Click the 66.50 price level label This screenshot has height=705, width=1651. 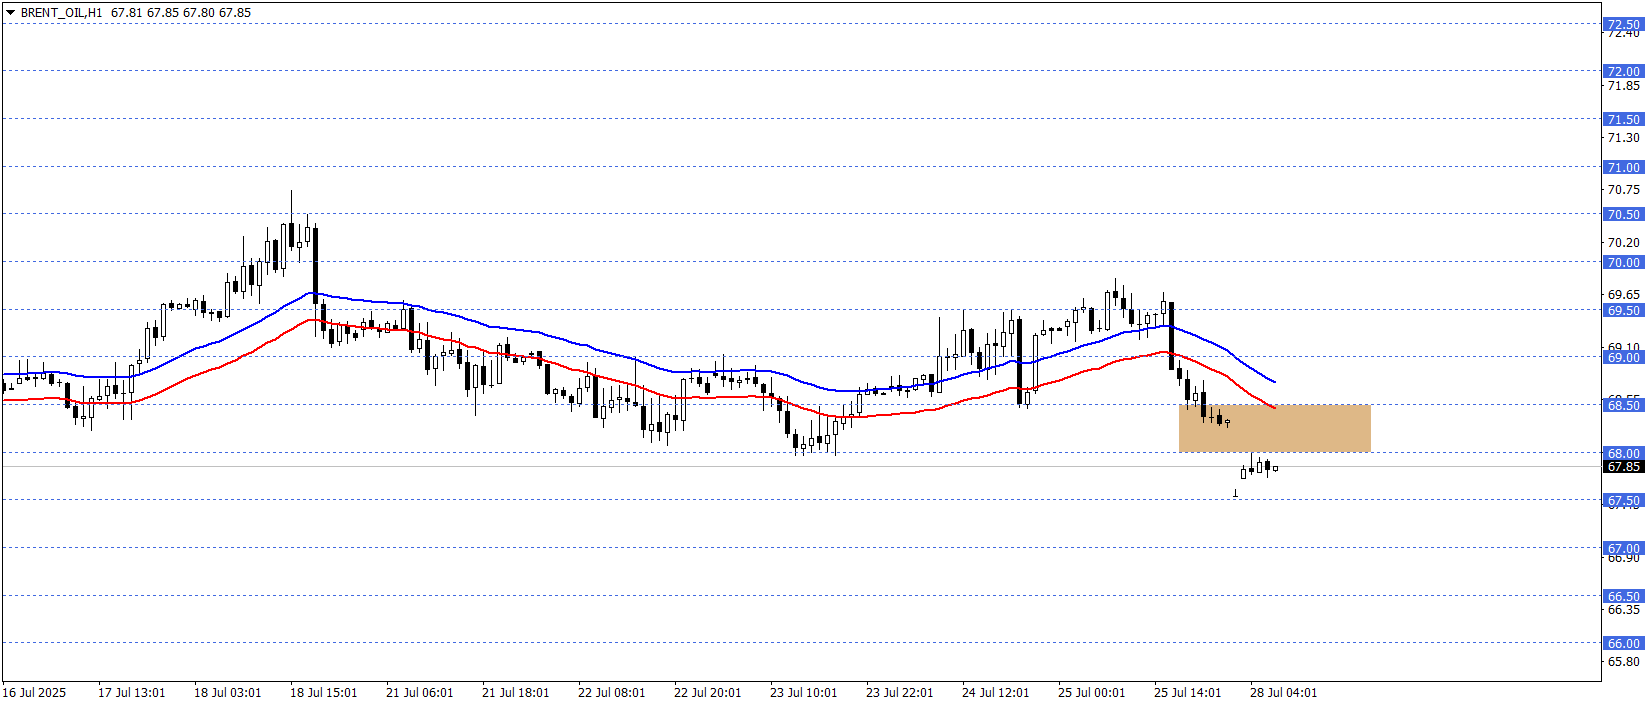coord(1623,596)
